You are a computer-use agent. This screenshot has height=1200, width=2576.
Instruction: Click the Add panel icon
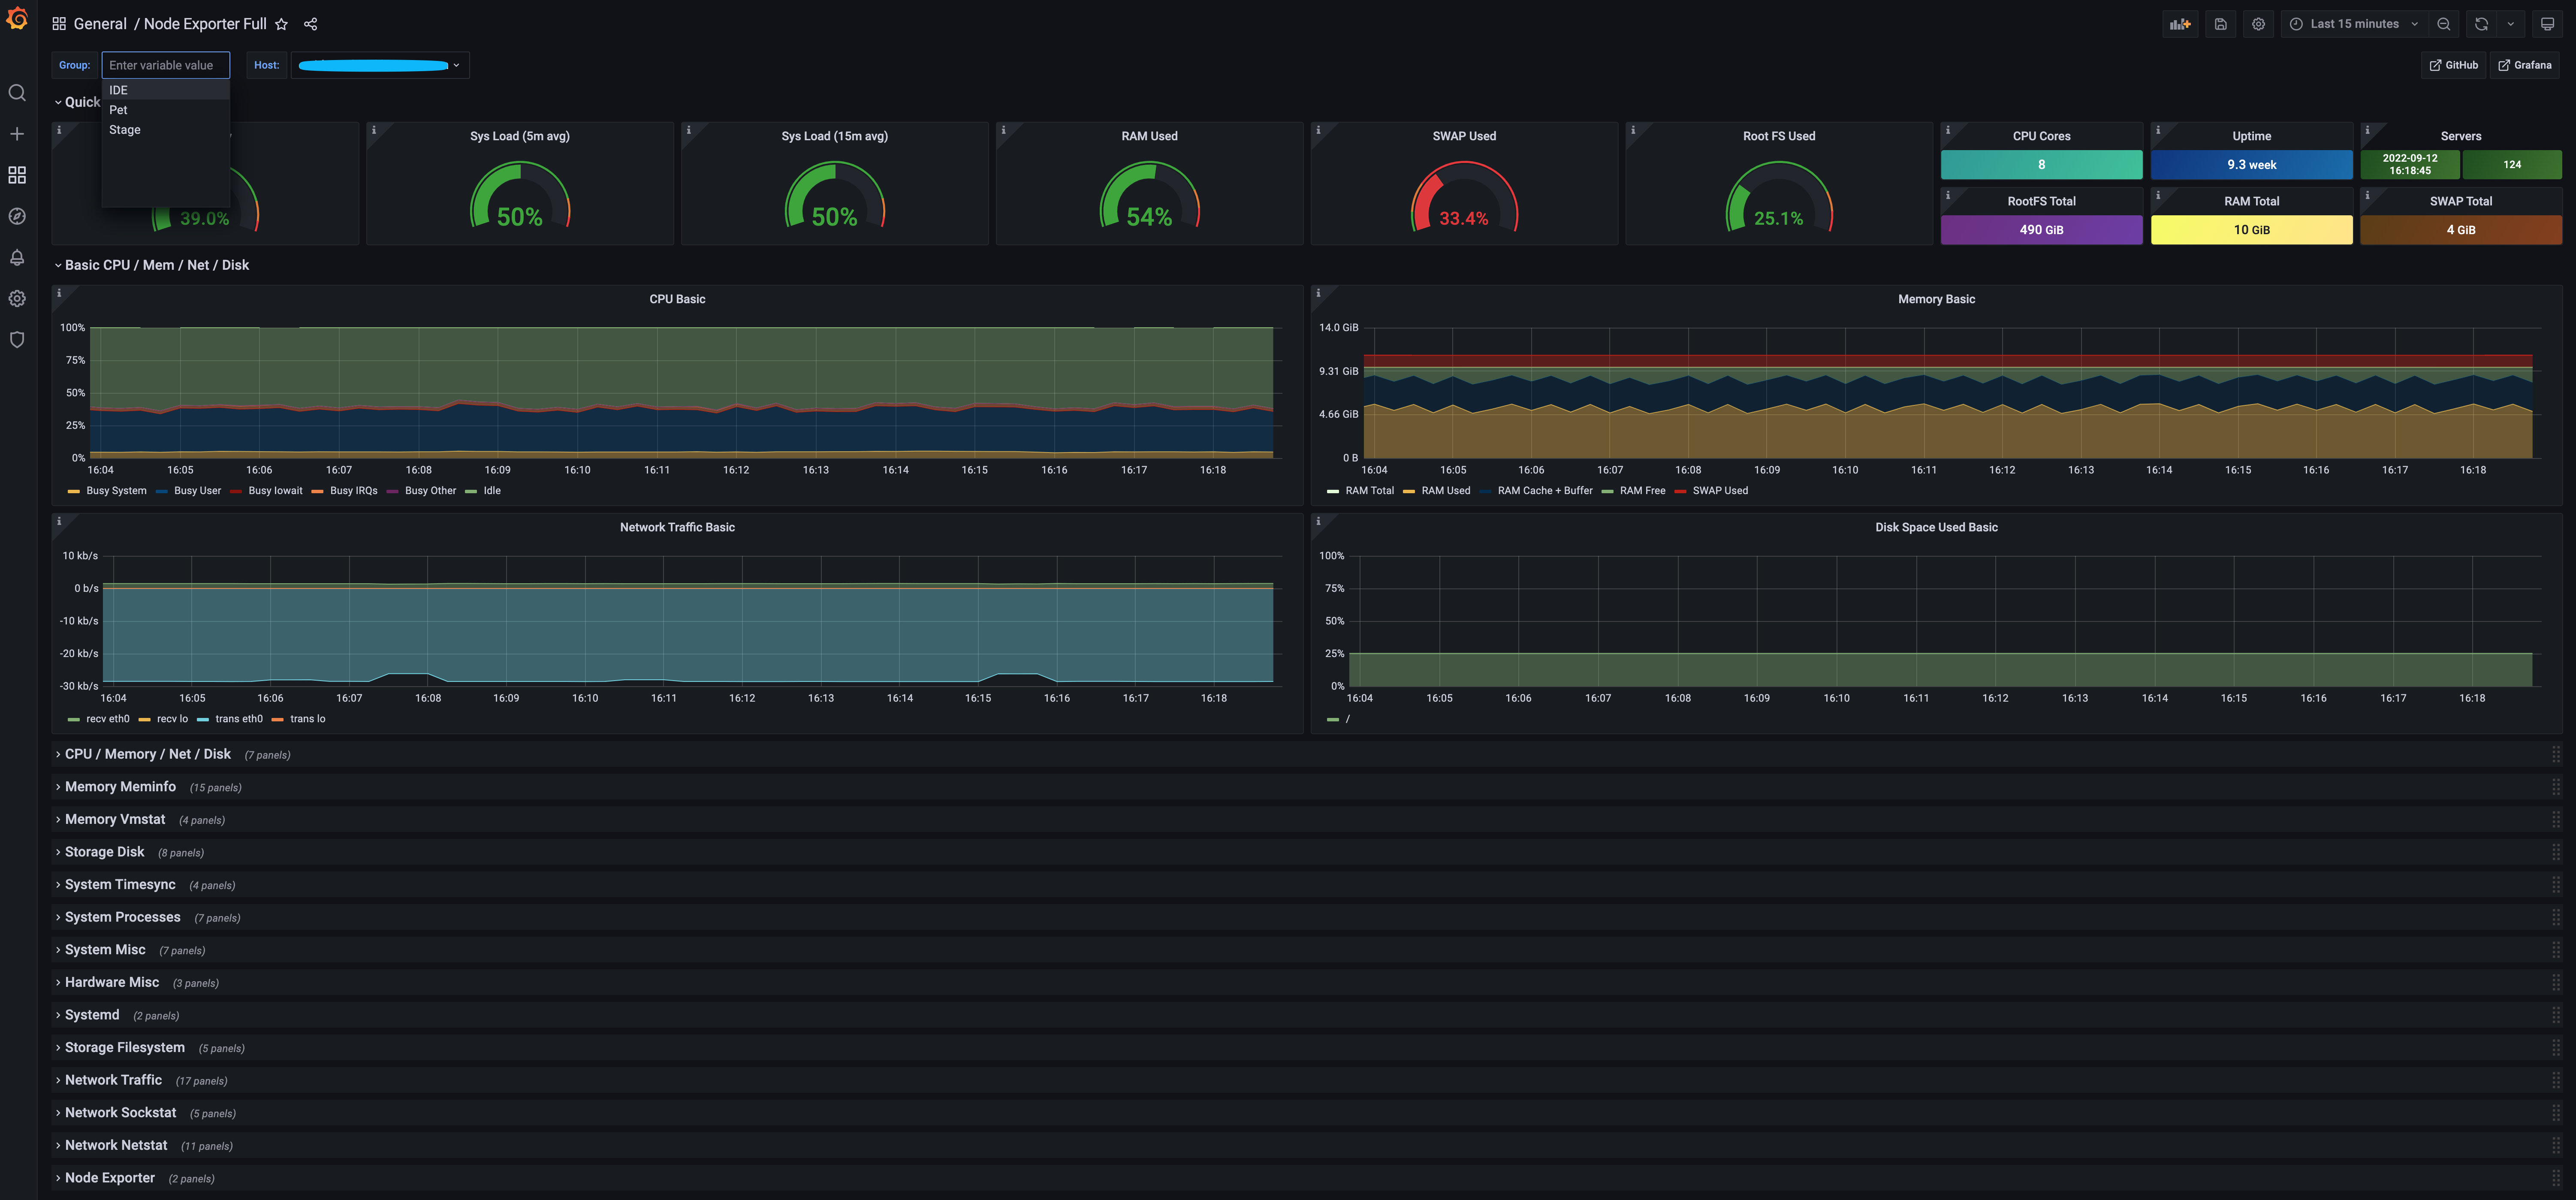[2181, 24]
